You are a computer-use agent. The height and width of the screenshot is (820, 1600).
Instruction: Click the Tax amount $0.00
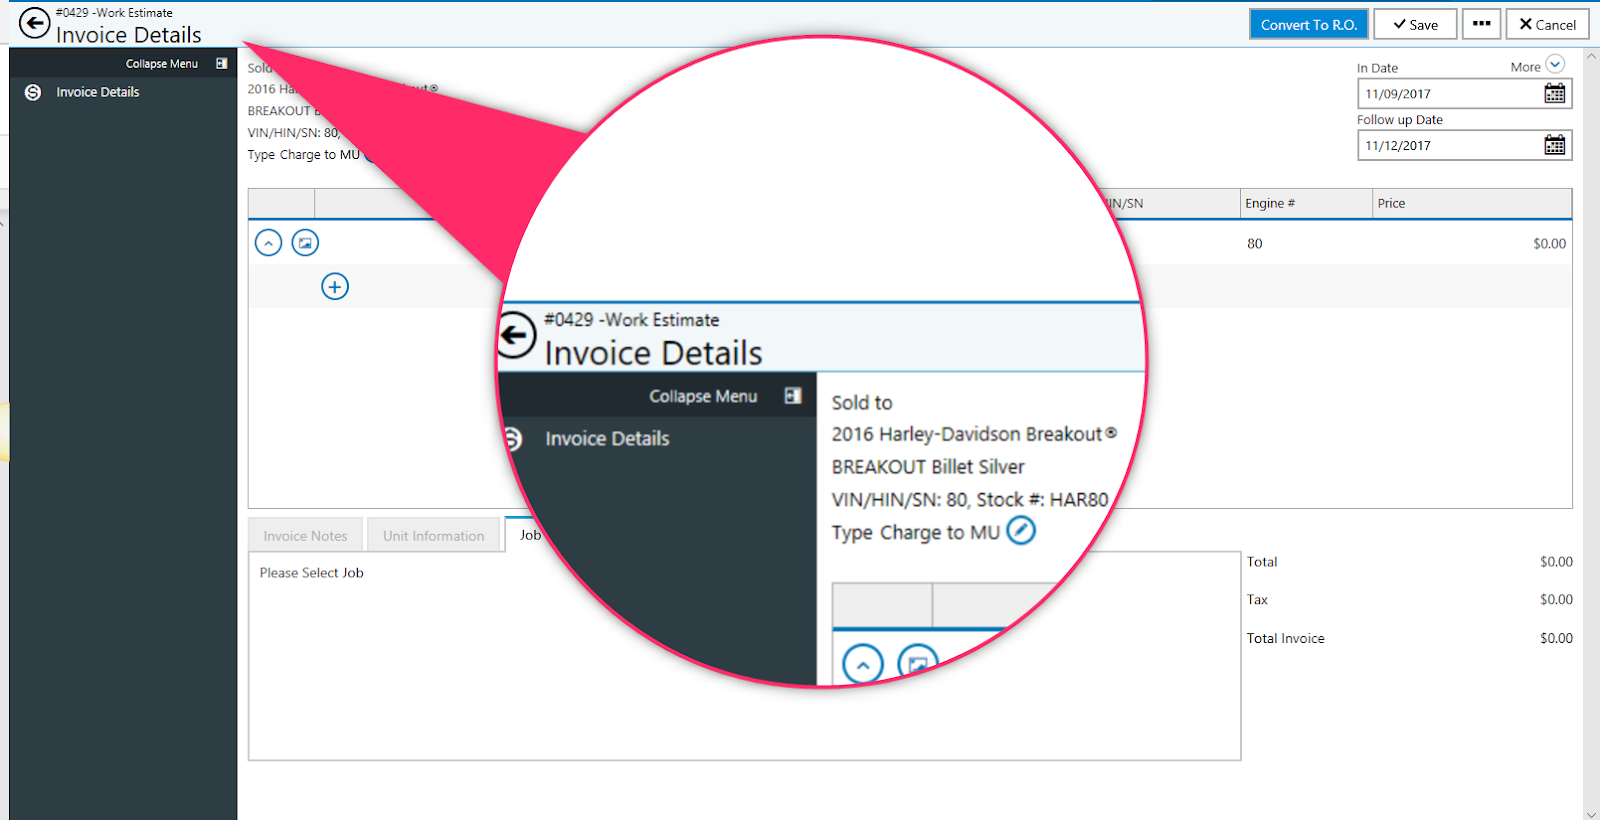1556,599
